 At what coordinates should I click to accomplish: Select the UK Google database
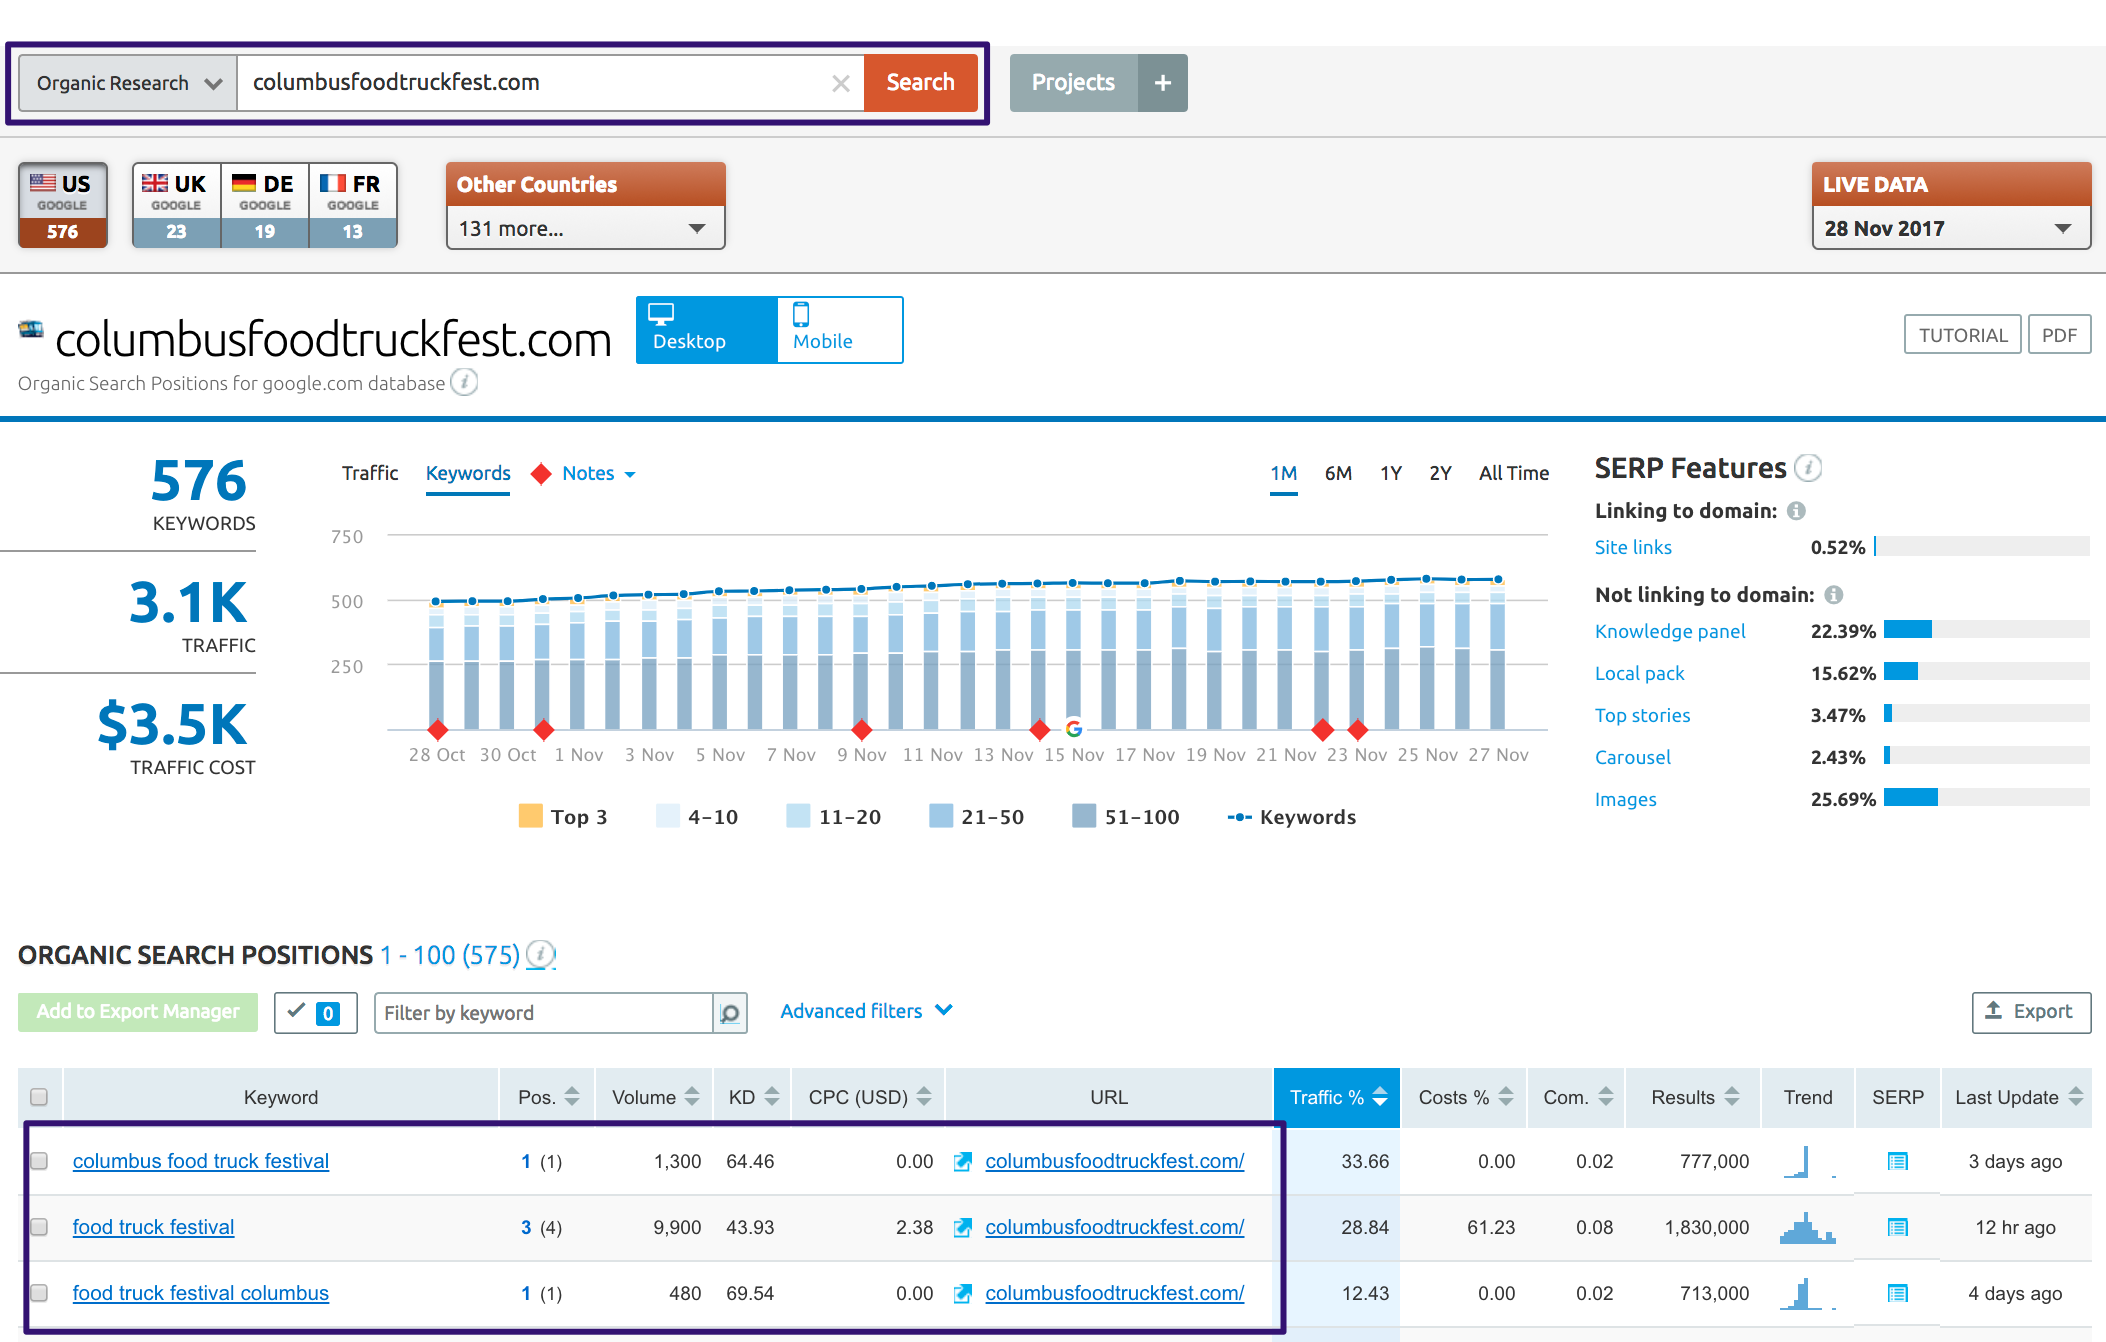point(176,205)
